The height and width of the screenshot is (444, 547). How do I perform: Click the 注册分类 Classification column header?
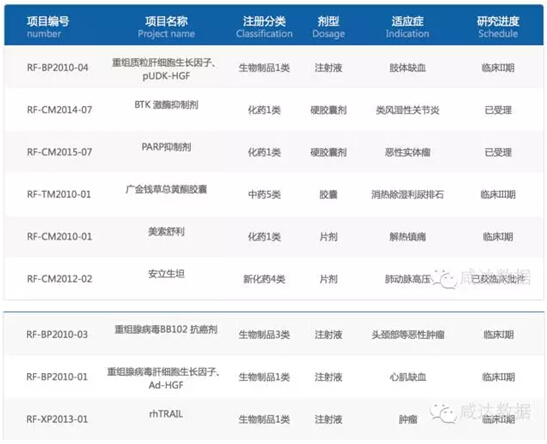point(264,27)
